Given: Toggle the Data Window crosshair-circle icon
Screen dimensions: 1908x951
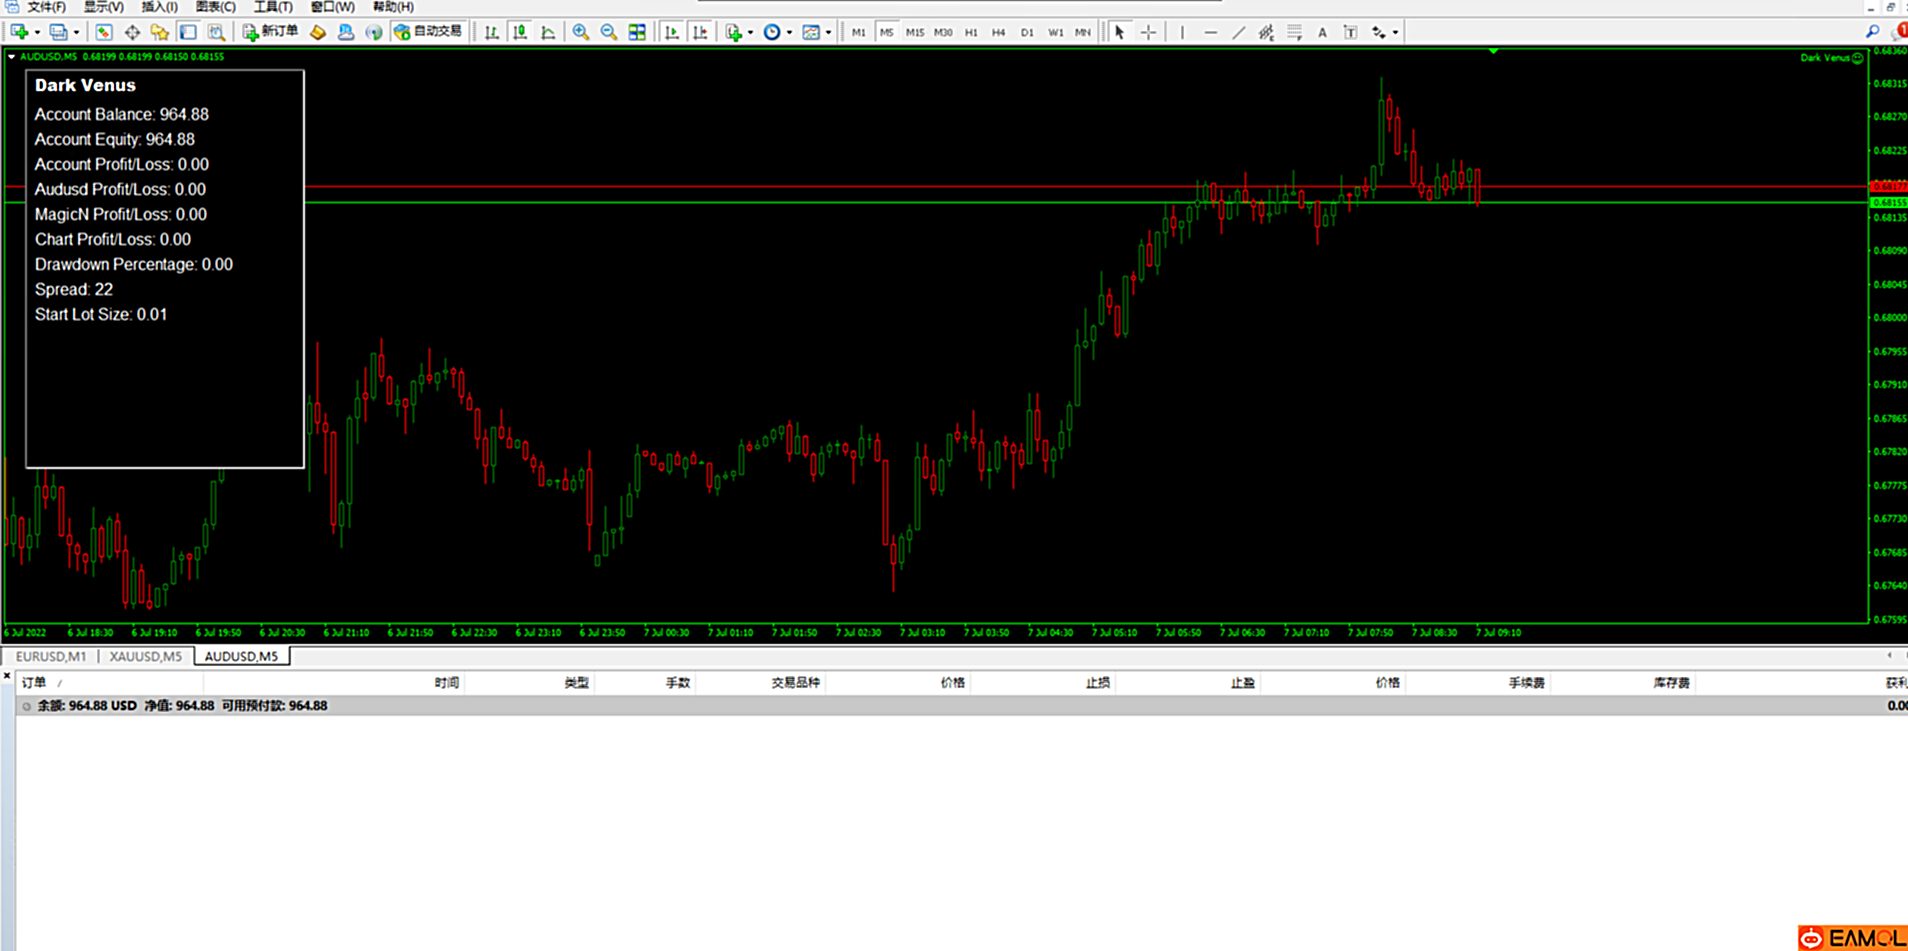Looking at the screenshot, I should (x=132, y=32).
